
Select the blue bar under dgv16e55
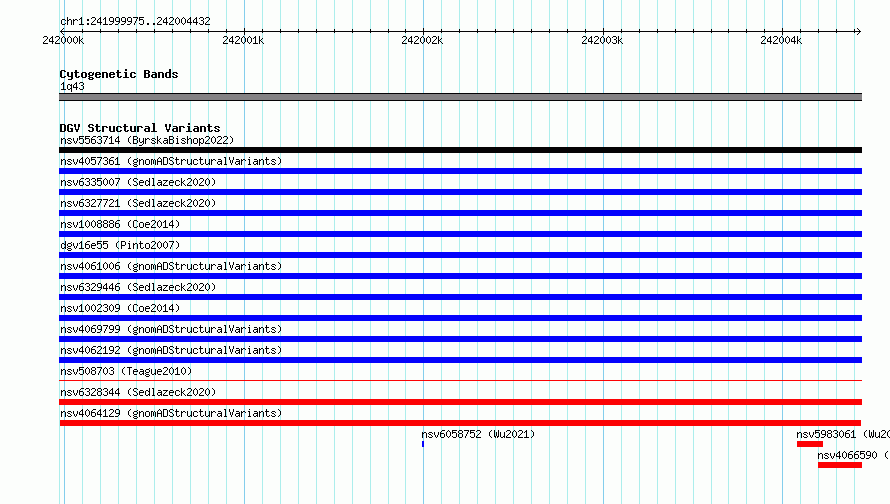tap(460, 255)
